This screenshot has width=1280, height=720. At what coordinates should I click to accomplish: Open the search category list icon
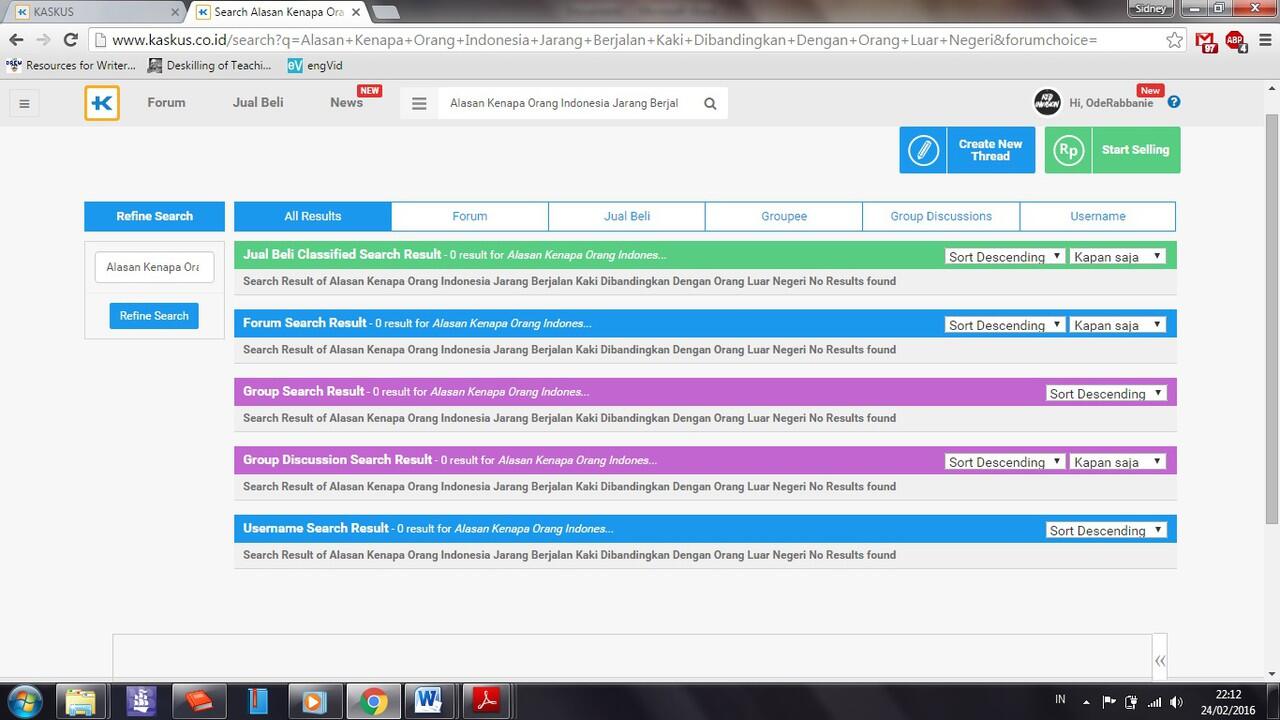pyautogui.click(x=419, y=103)
